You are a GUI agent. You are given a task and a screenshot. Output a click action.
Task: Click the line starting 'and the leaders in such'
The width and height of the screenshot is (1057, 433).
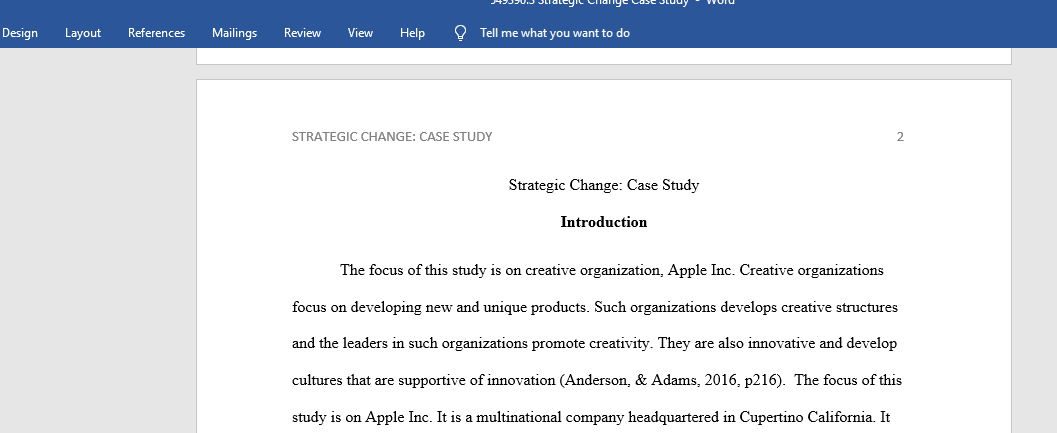(x=594, y=344)
